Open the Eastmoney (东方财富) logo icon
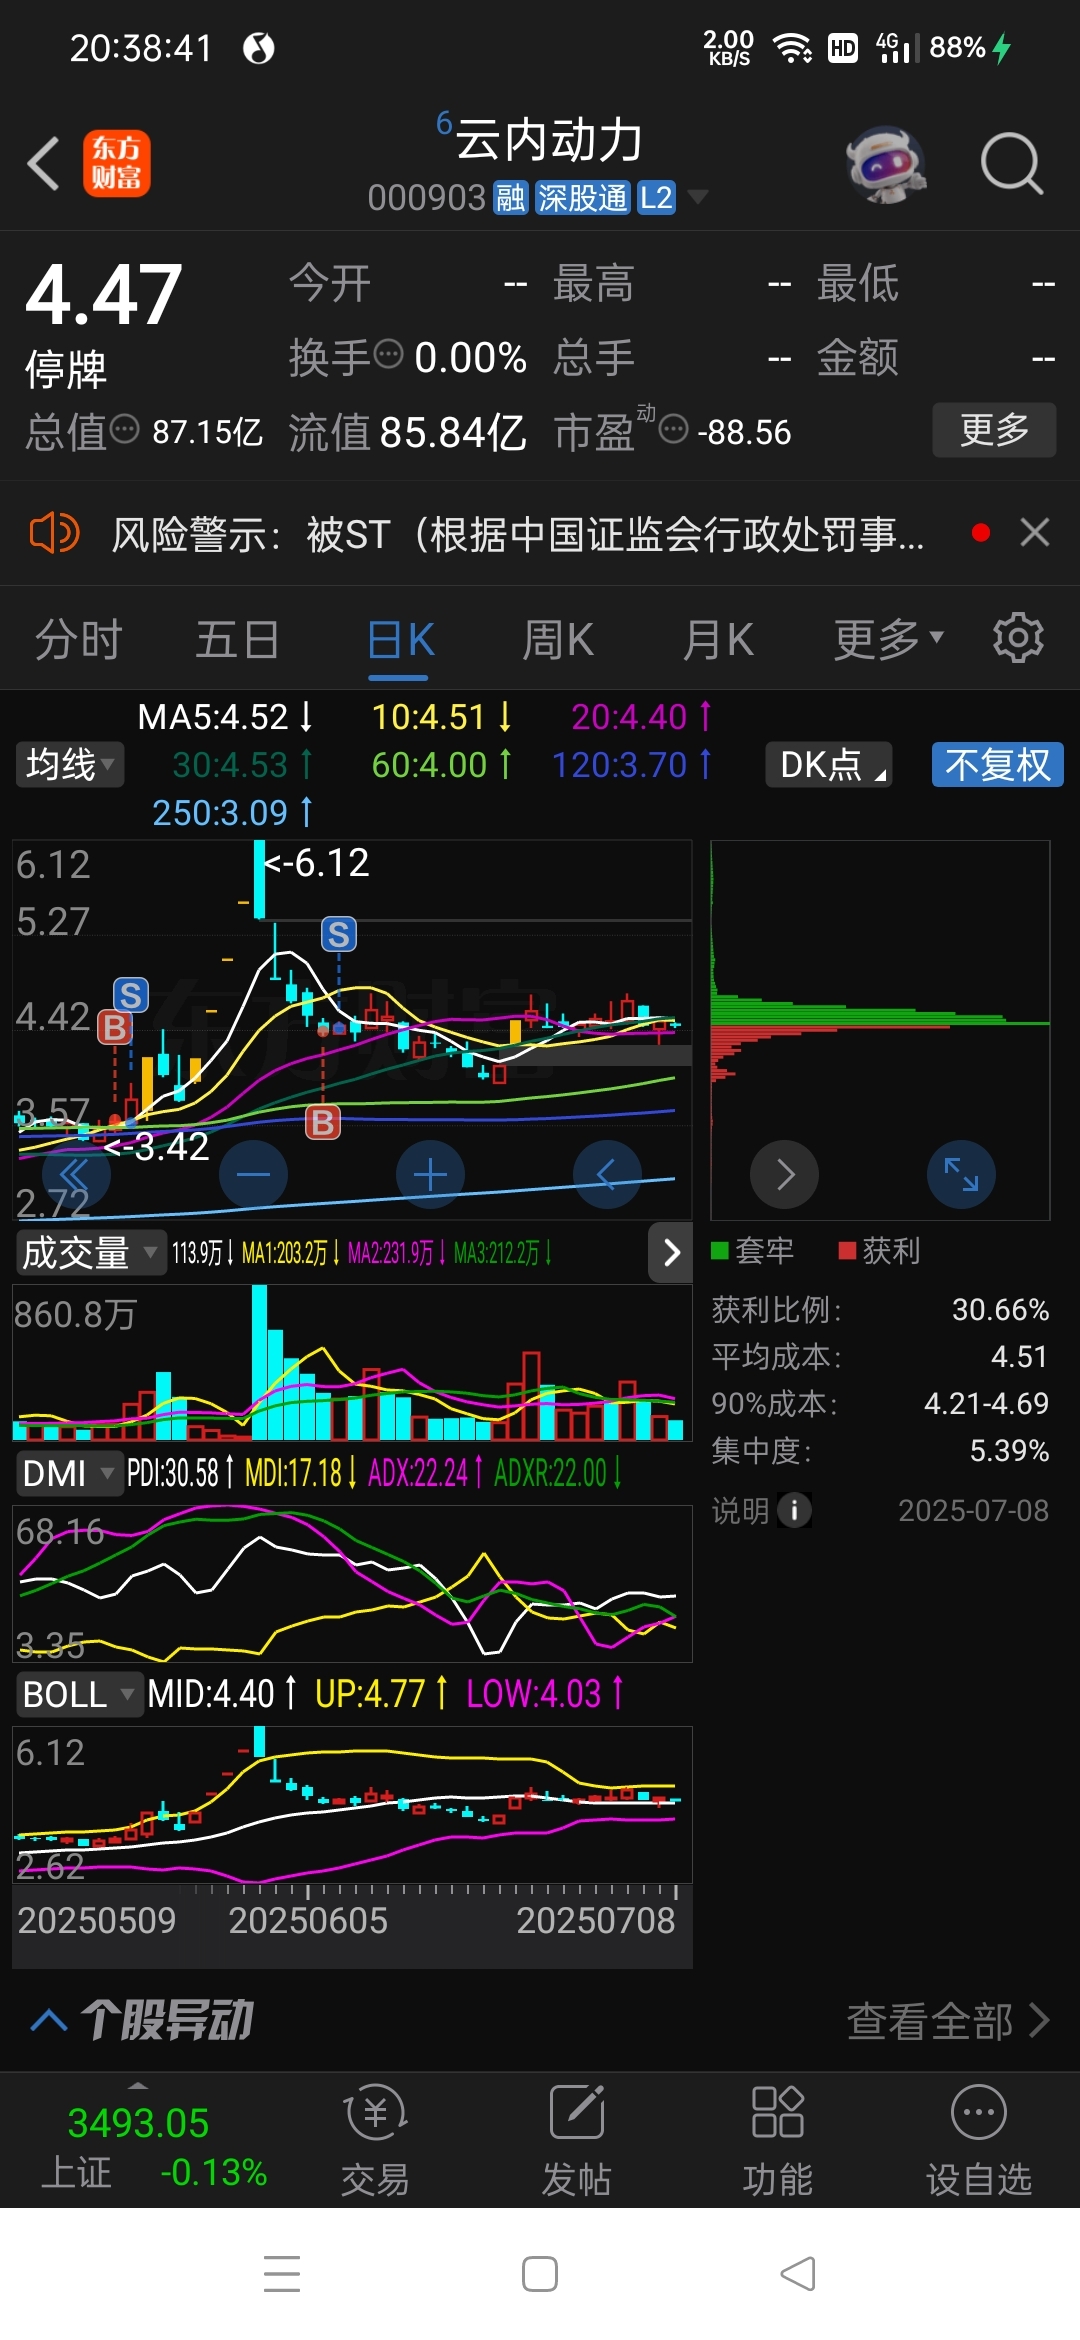Image resolution: width=1080 pixels, height=2340 pixels. [116, 163]
